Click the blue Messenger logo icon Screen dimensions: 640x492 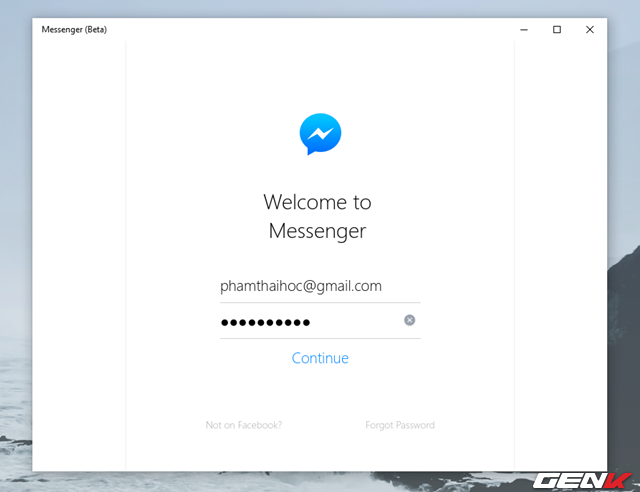click(x=320, y=134)
